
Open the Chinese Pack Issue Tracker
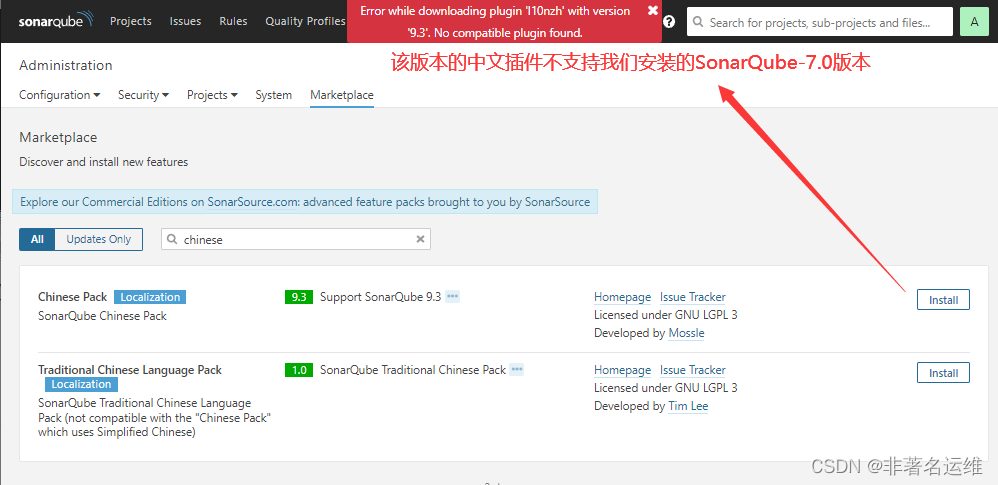pos(692,297)
